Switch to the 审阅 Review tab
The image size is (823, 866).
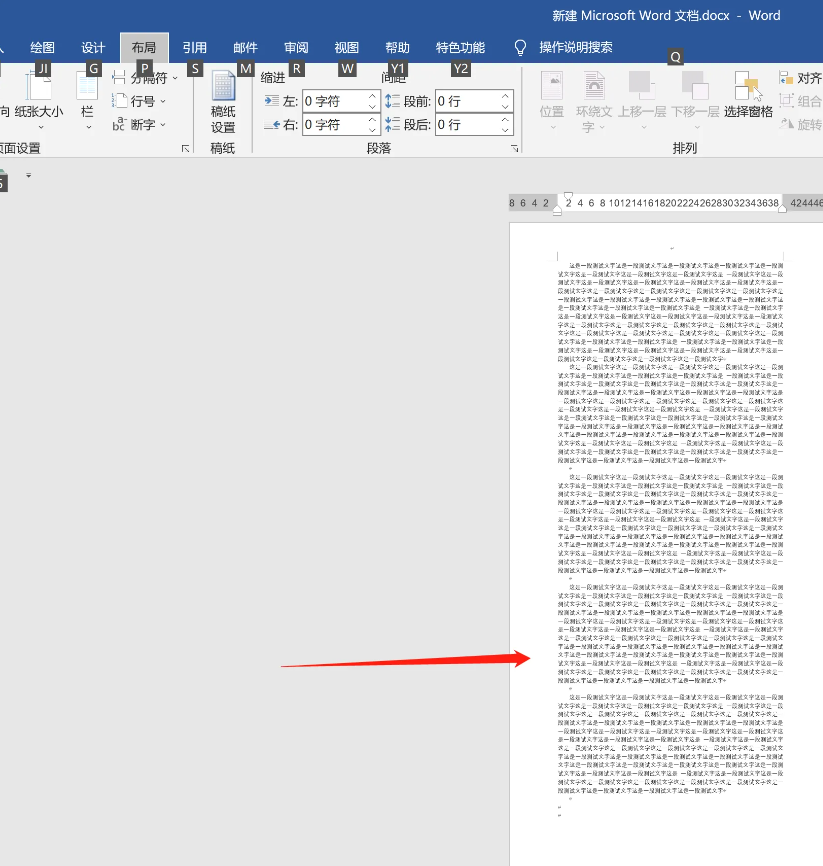click(296, 47)
